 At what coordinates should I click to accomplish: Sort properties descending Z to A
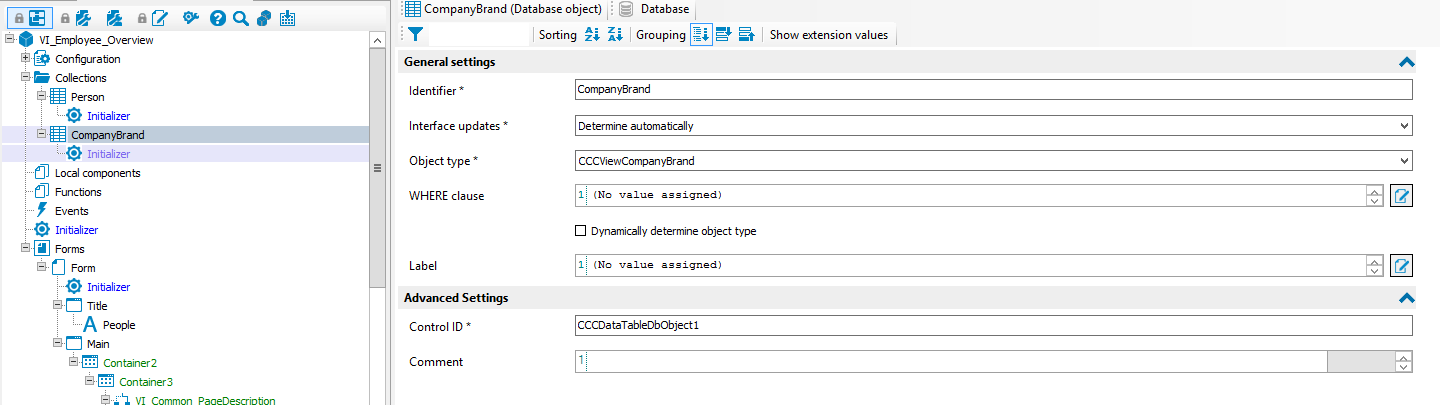click(x=615, y=34)
